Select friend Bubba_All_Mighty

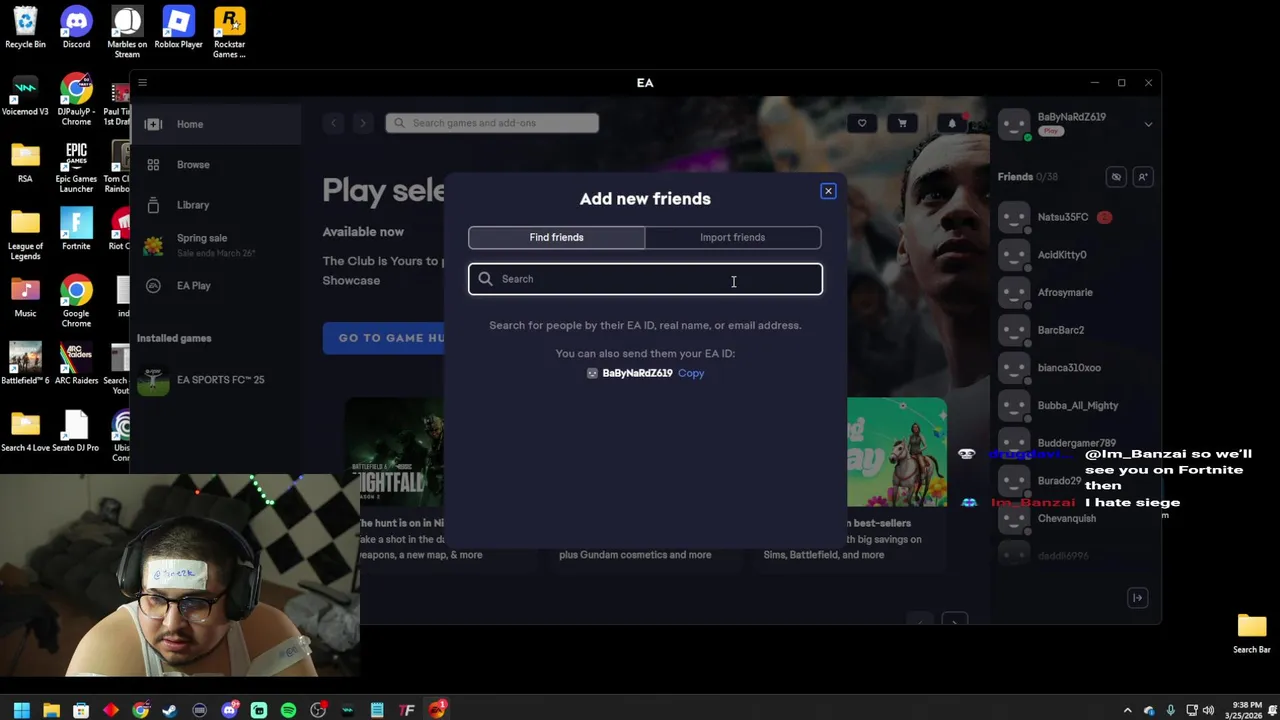pyautogui.click(x=1076, y=406)
